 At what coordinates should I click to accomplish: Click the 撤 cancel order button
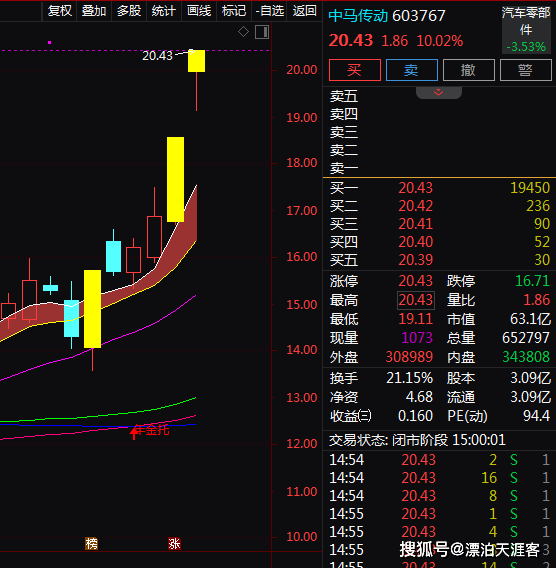pos(469,70)
